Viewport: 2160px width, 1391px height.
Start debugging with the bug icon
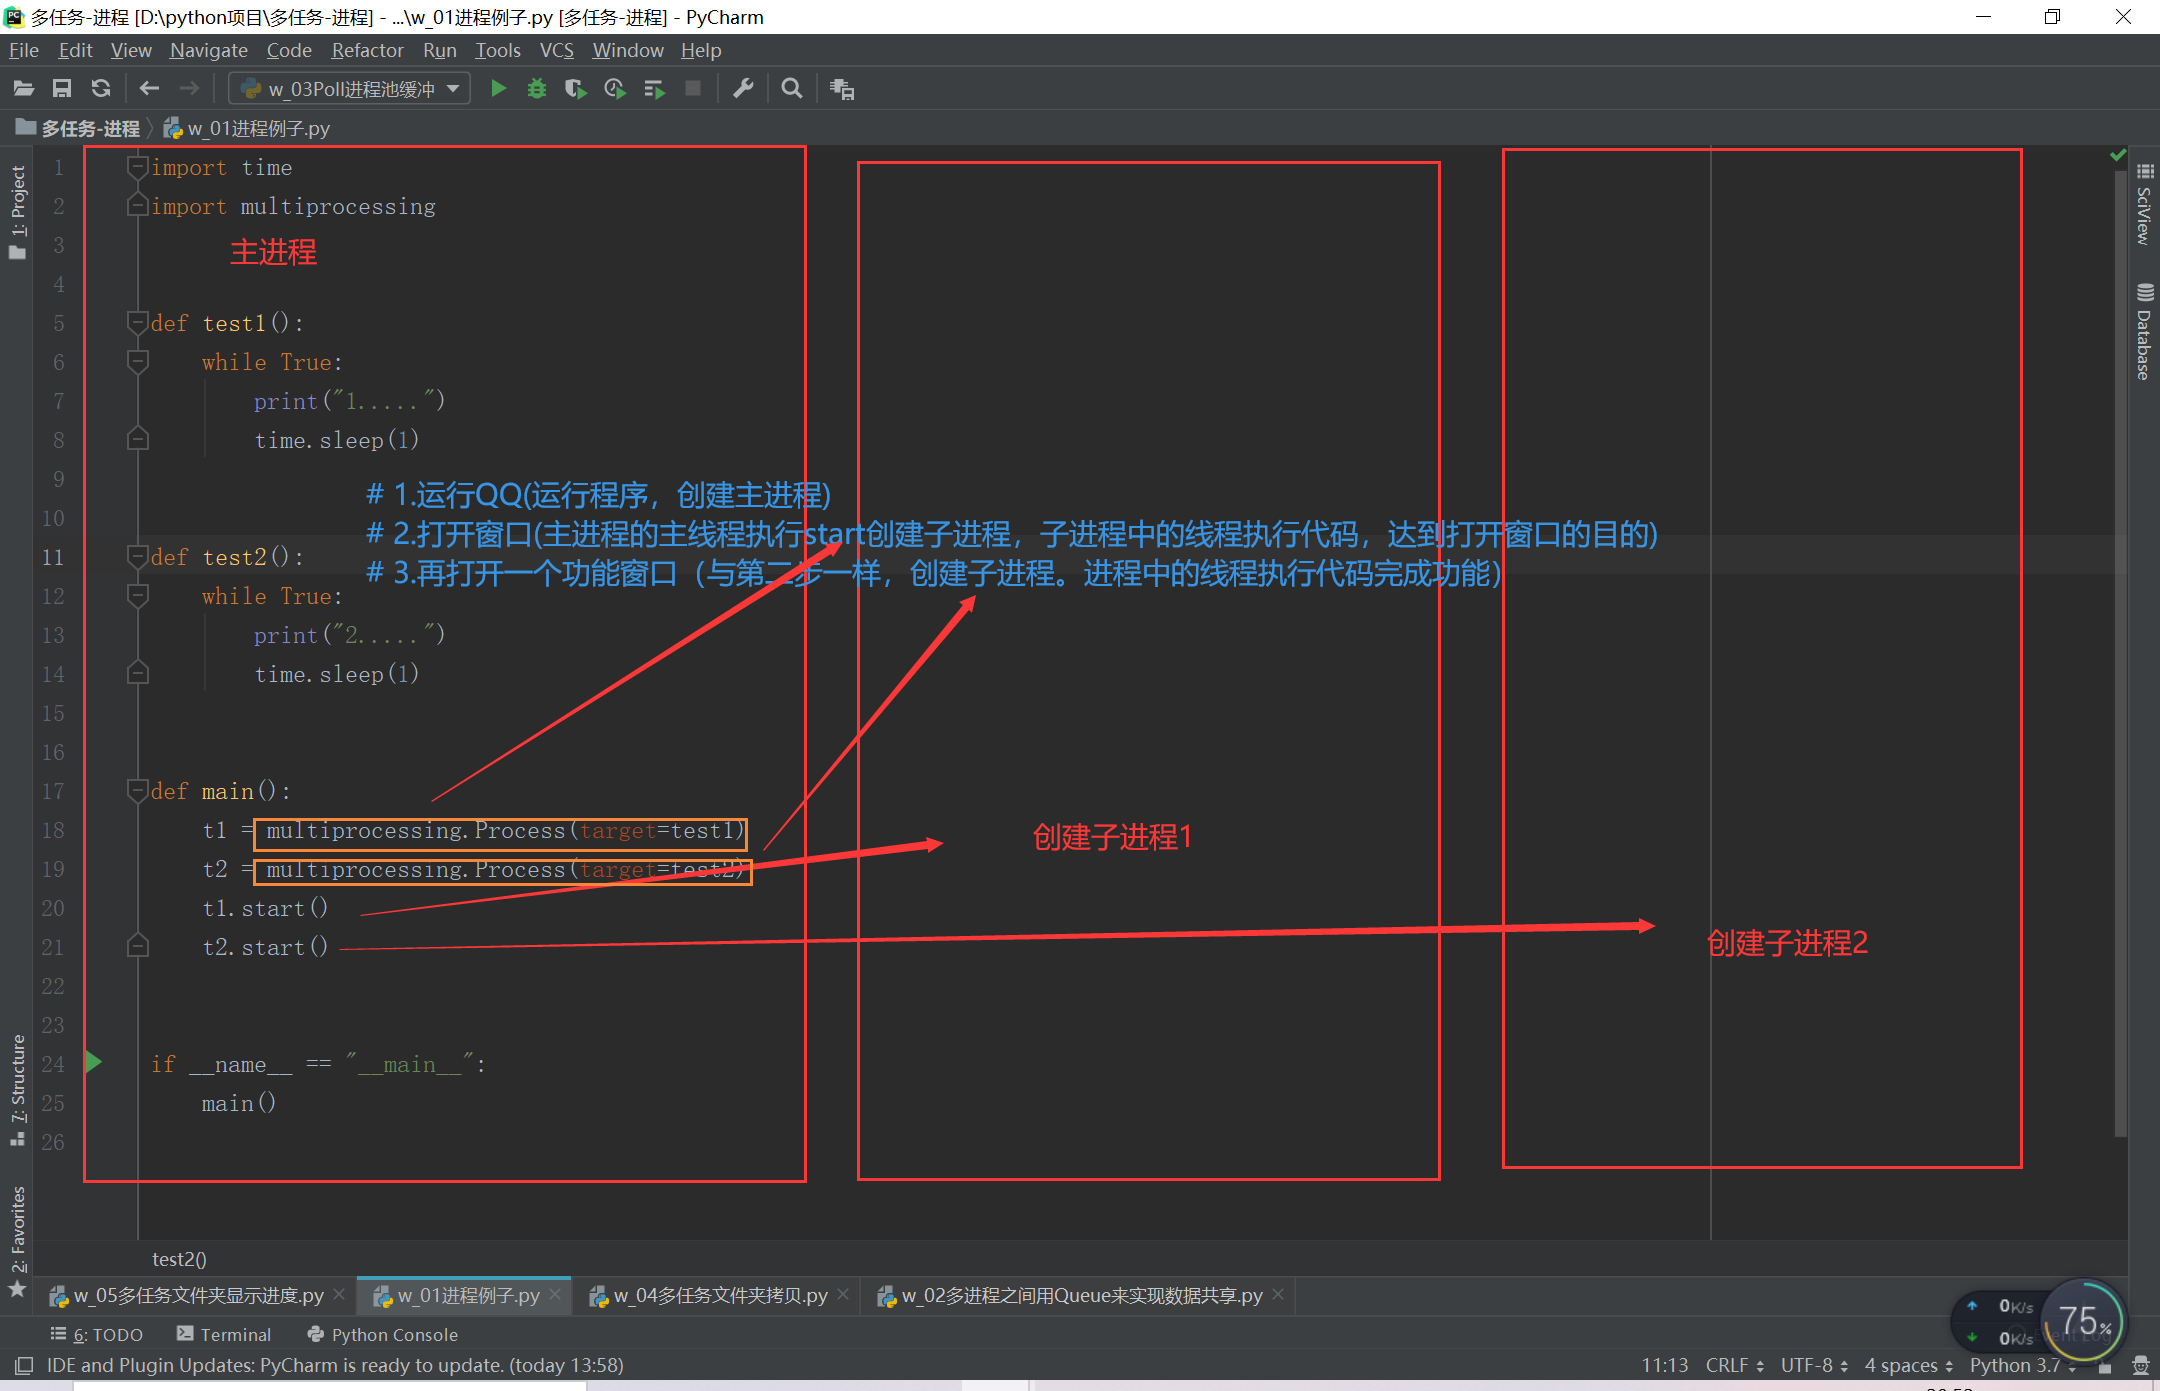[537, 89]
